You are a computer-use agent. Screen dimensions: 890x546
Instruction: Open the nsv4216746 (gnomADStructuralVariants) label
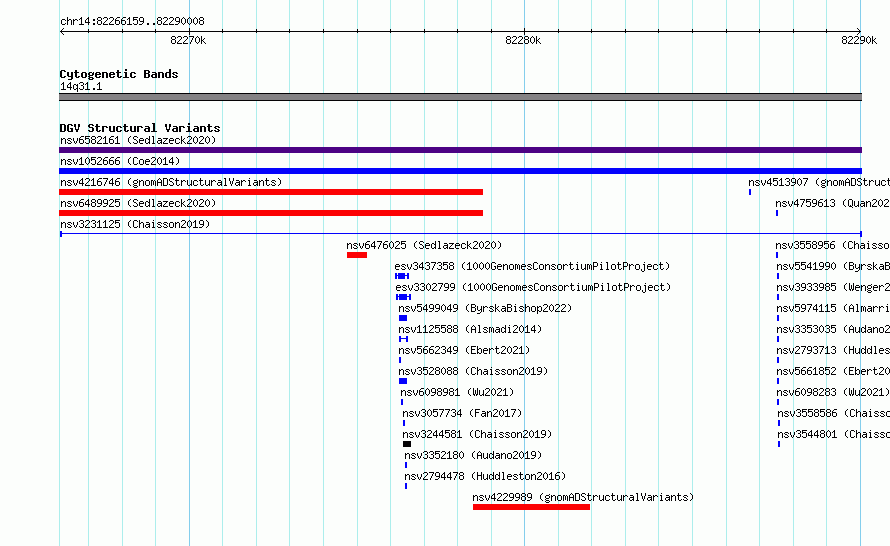point(171,182)
